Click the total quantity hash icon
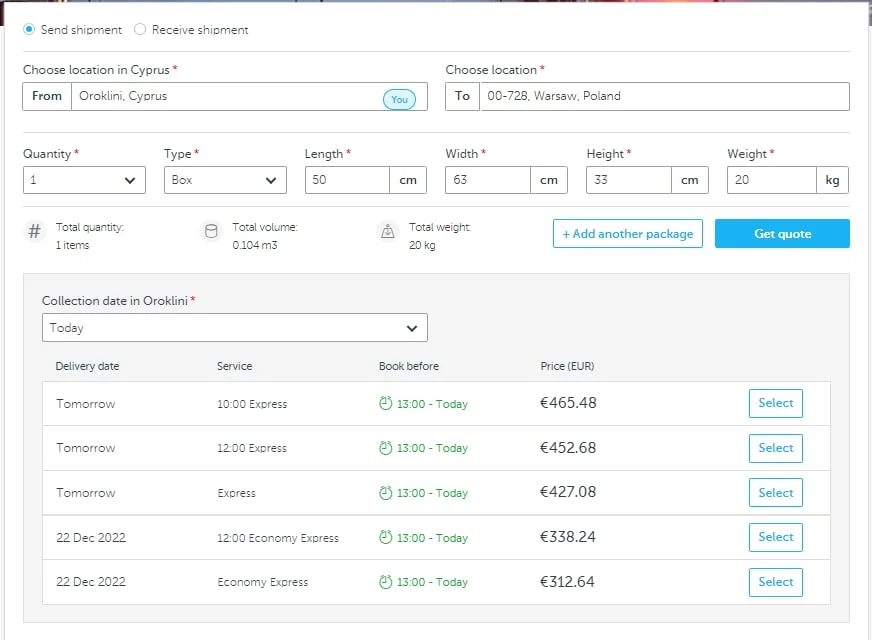The height and width of the screenshot is (640, 872). pos(35,232)
